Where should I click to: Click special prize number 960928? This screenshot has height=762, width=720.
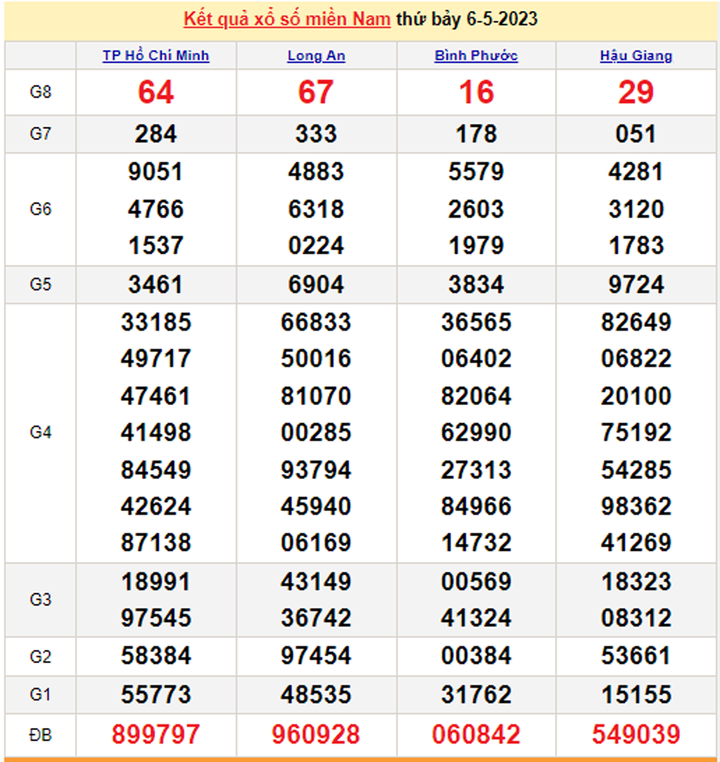tap(316, 735)
